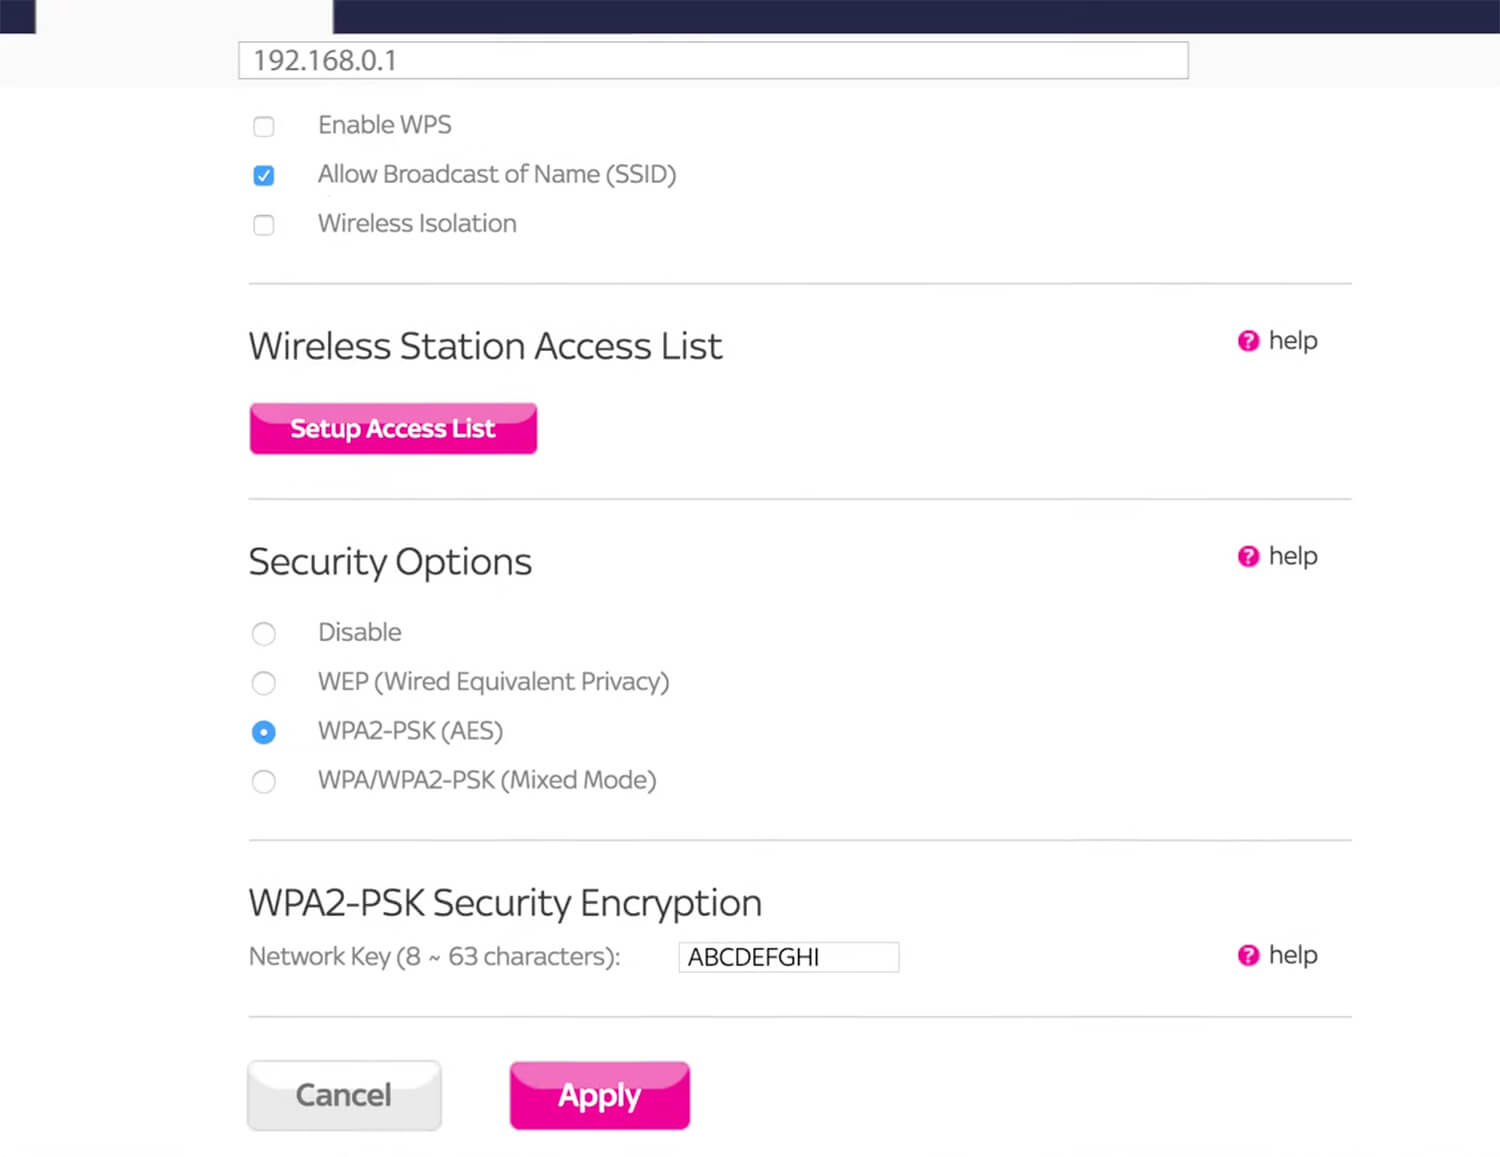Screen dimensions: 1500x1157
Task: Click the question mark icon beside Network Key
Action: coord(1248,955)
